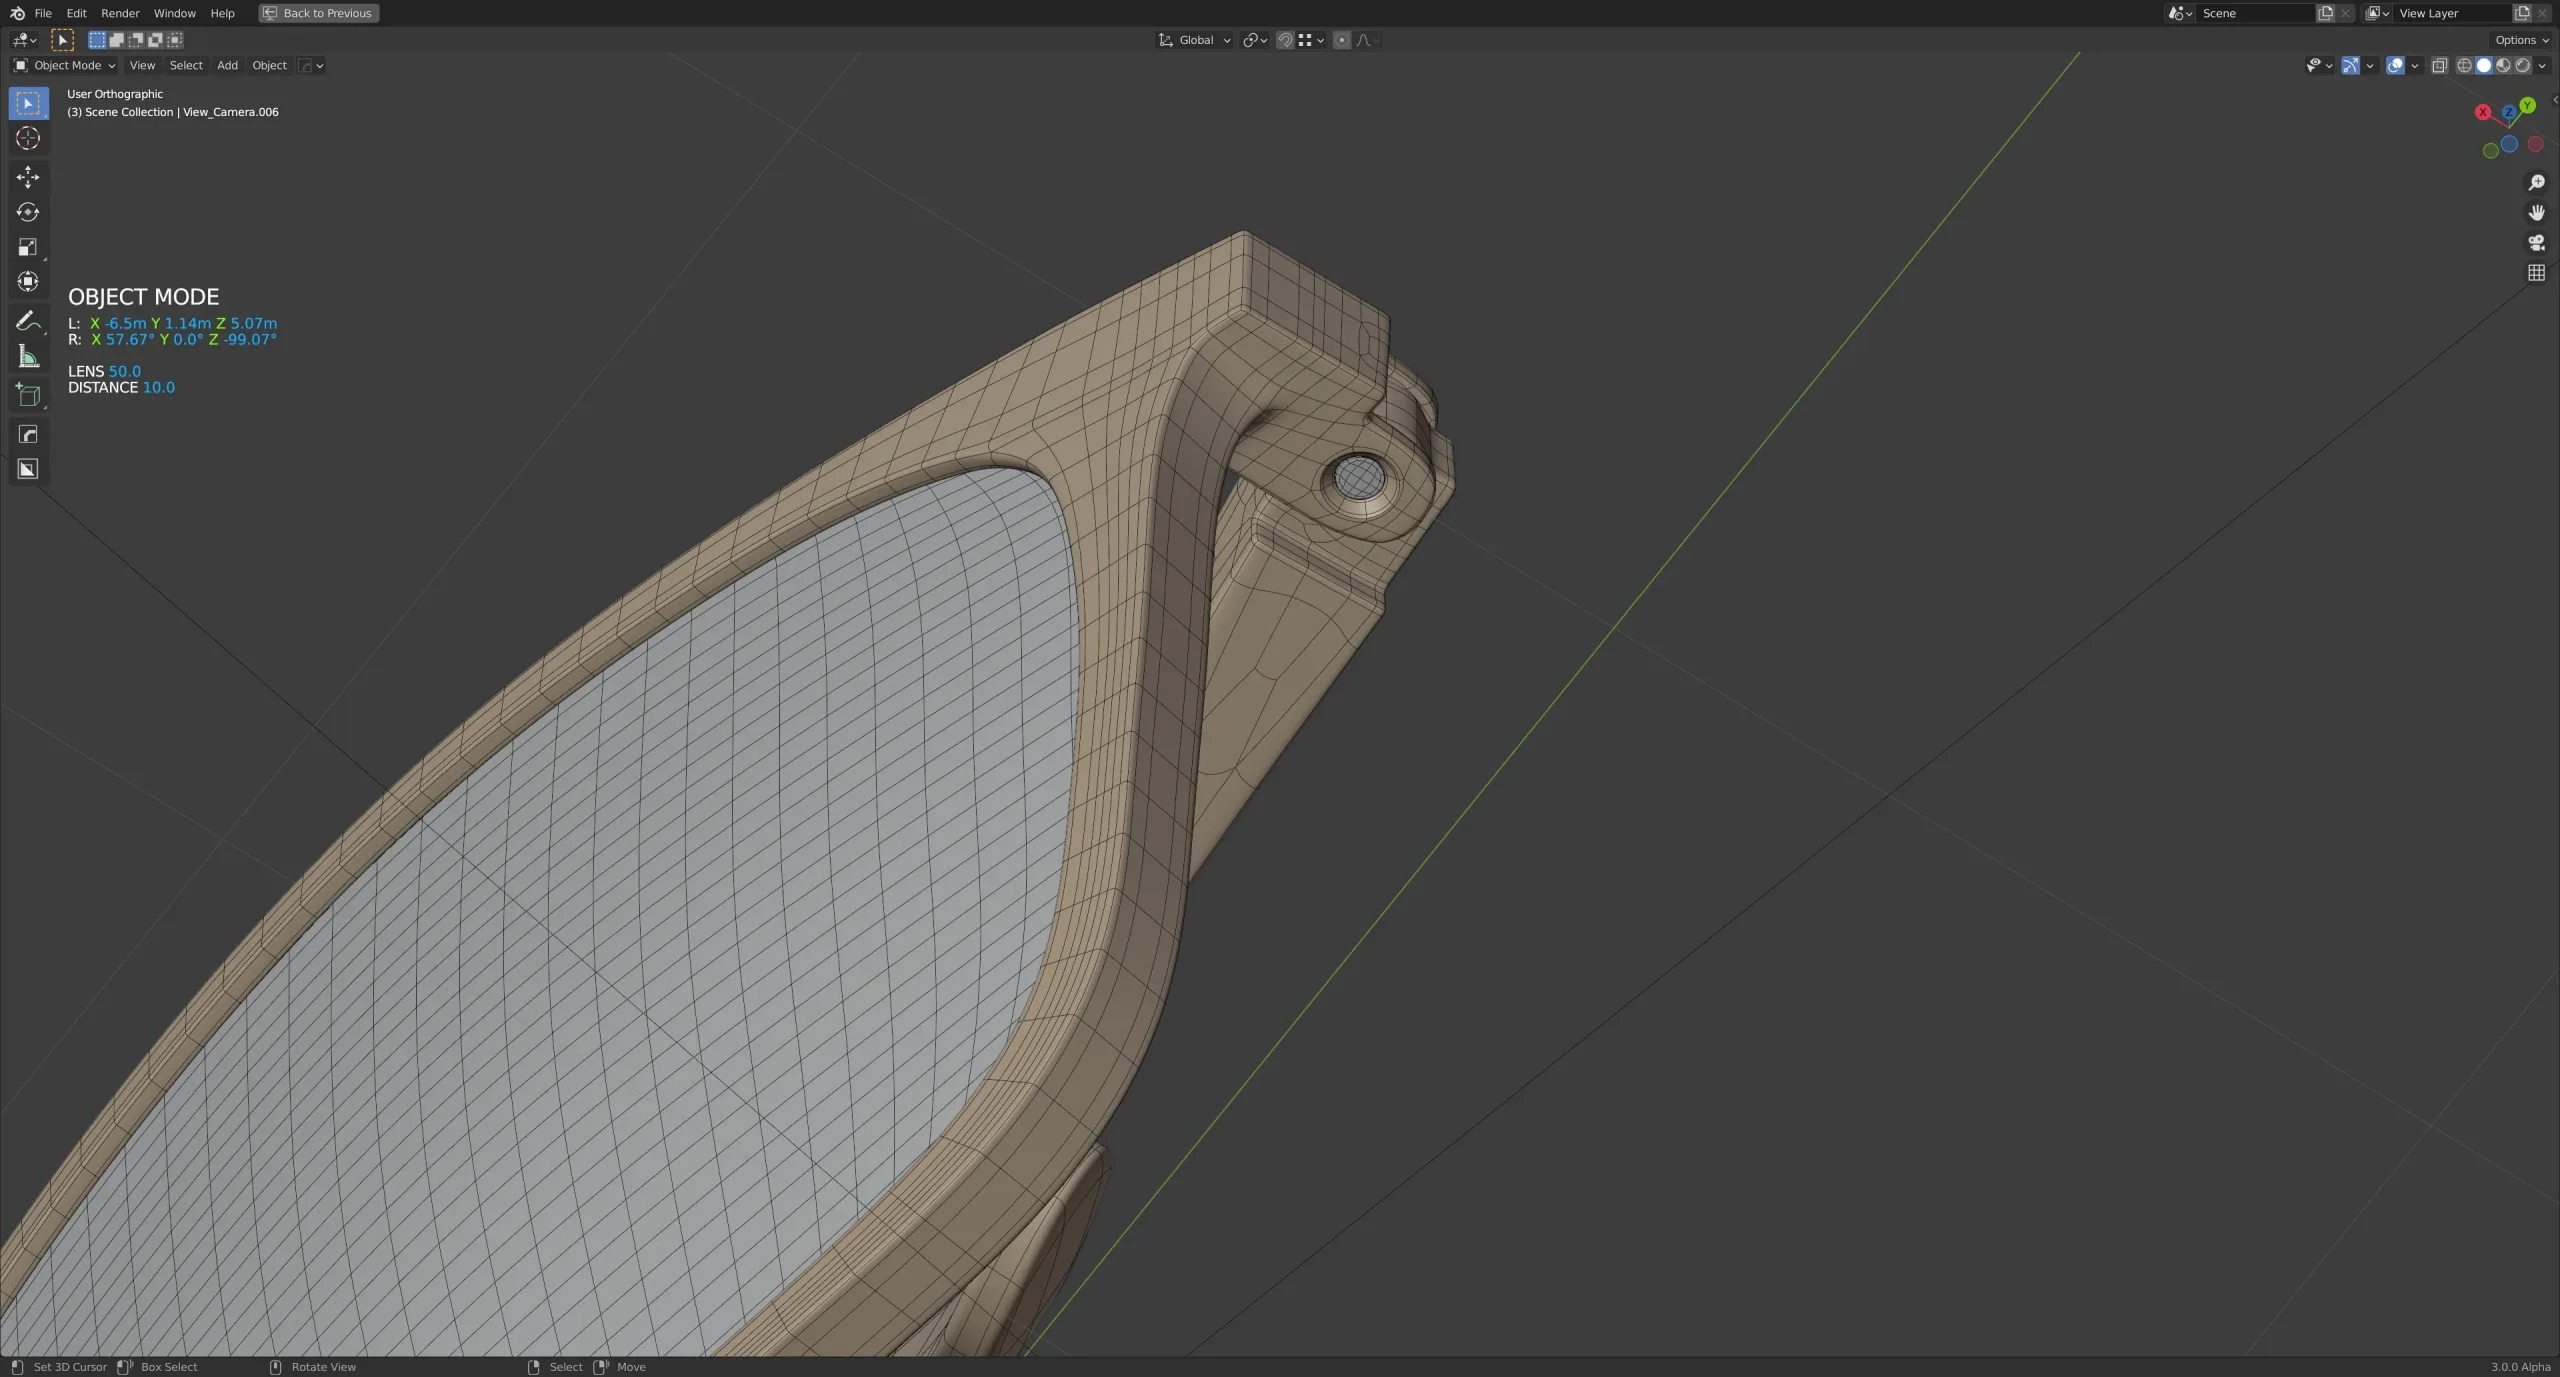The height and width of the screenshot is (1377, 2560).
Task: Open the viewport Object menu
Action: click(x=269, y=66)
